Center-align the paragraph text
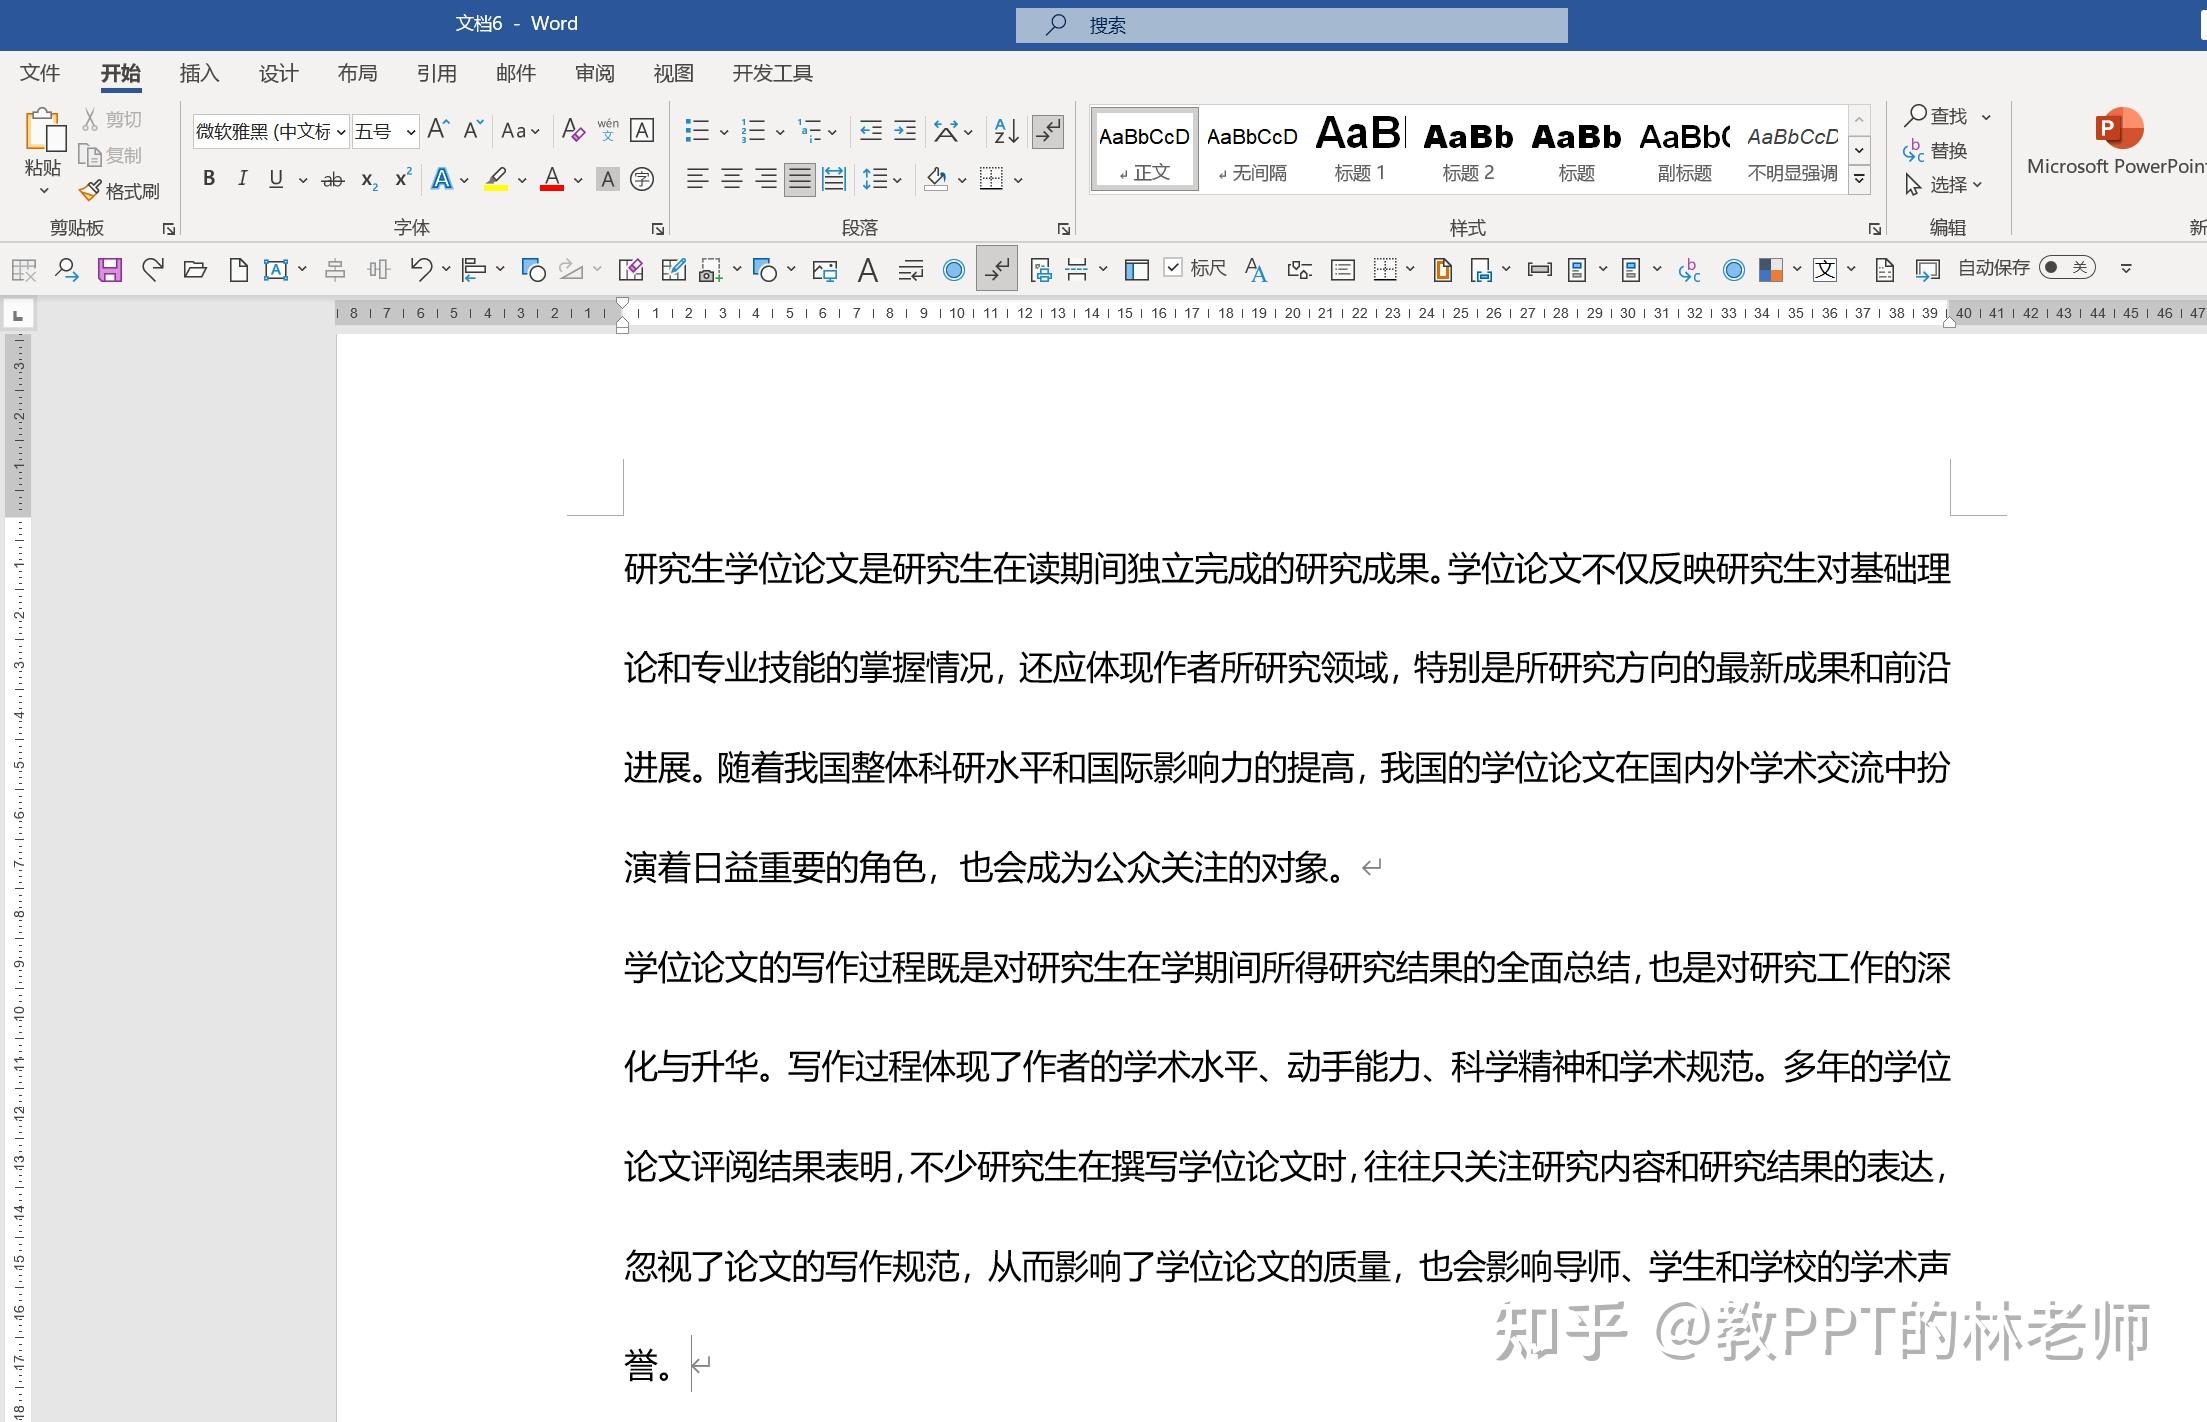Image resolution: width=2207 pixels, height=1422 pixels. [732, 179]
